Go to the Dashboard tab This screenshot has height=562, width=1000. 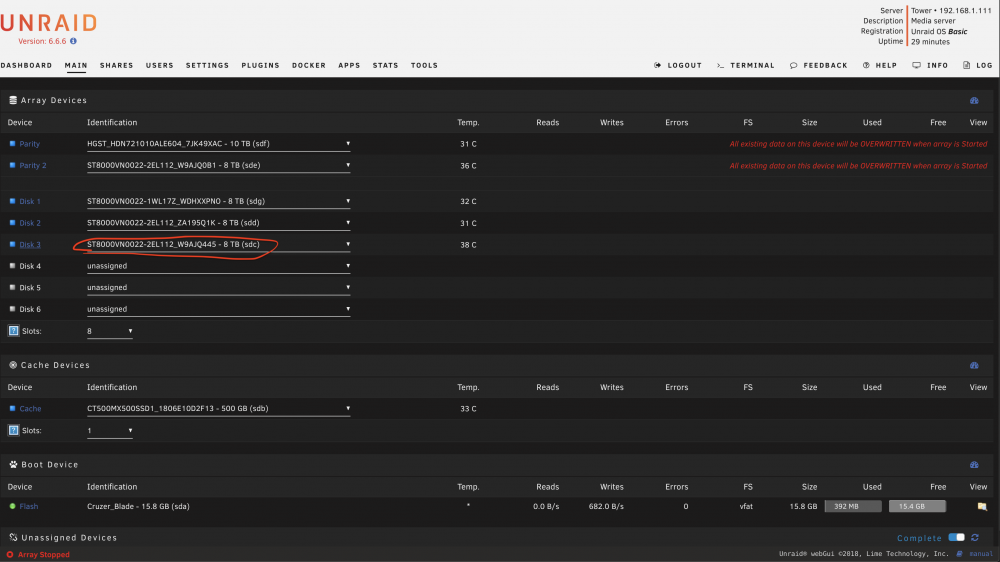[26, 65]
